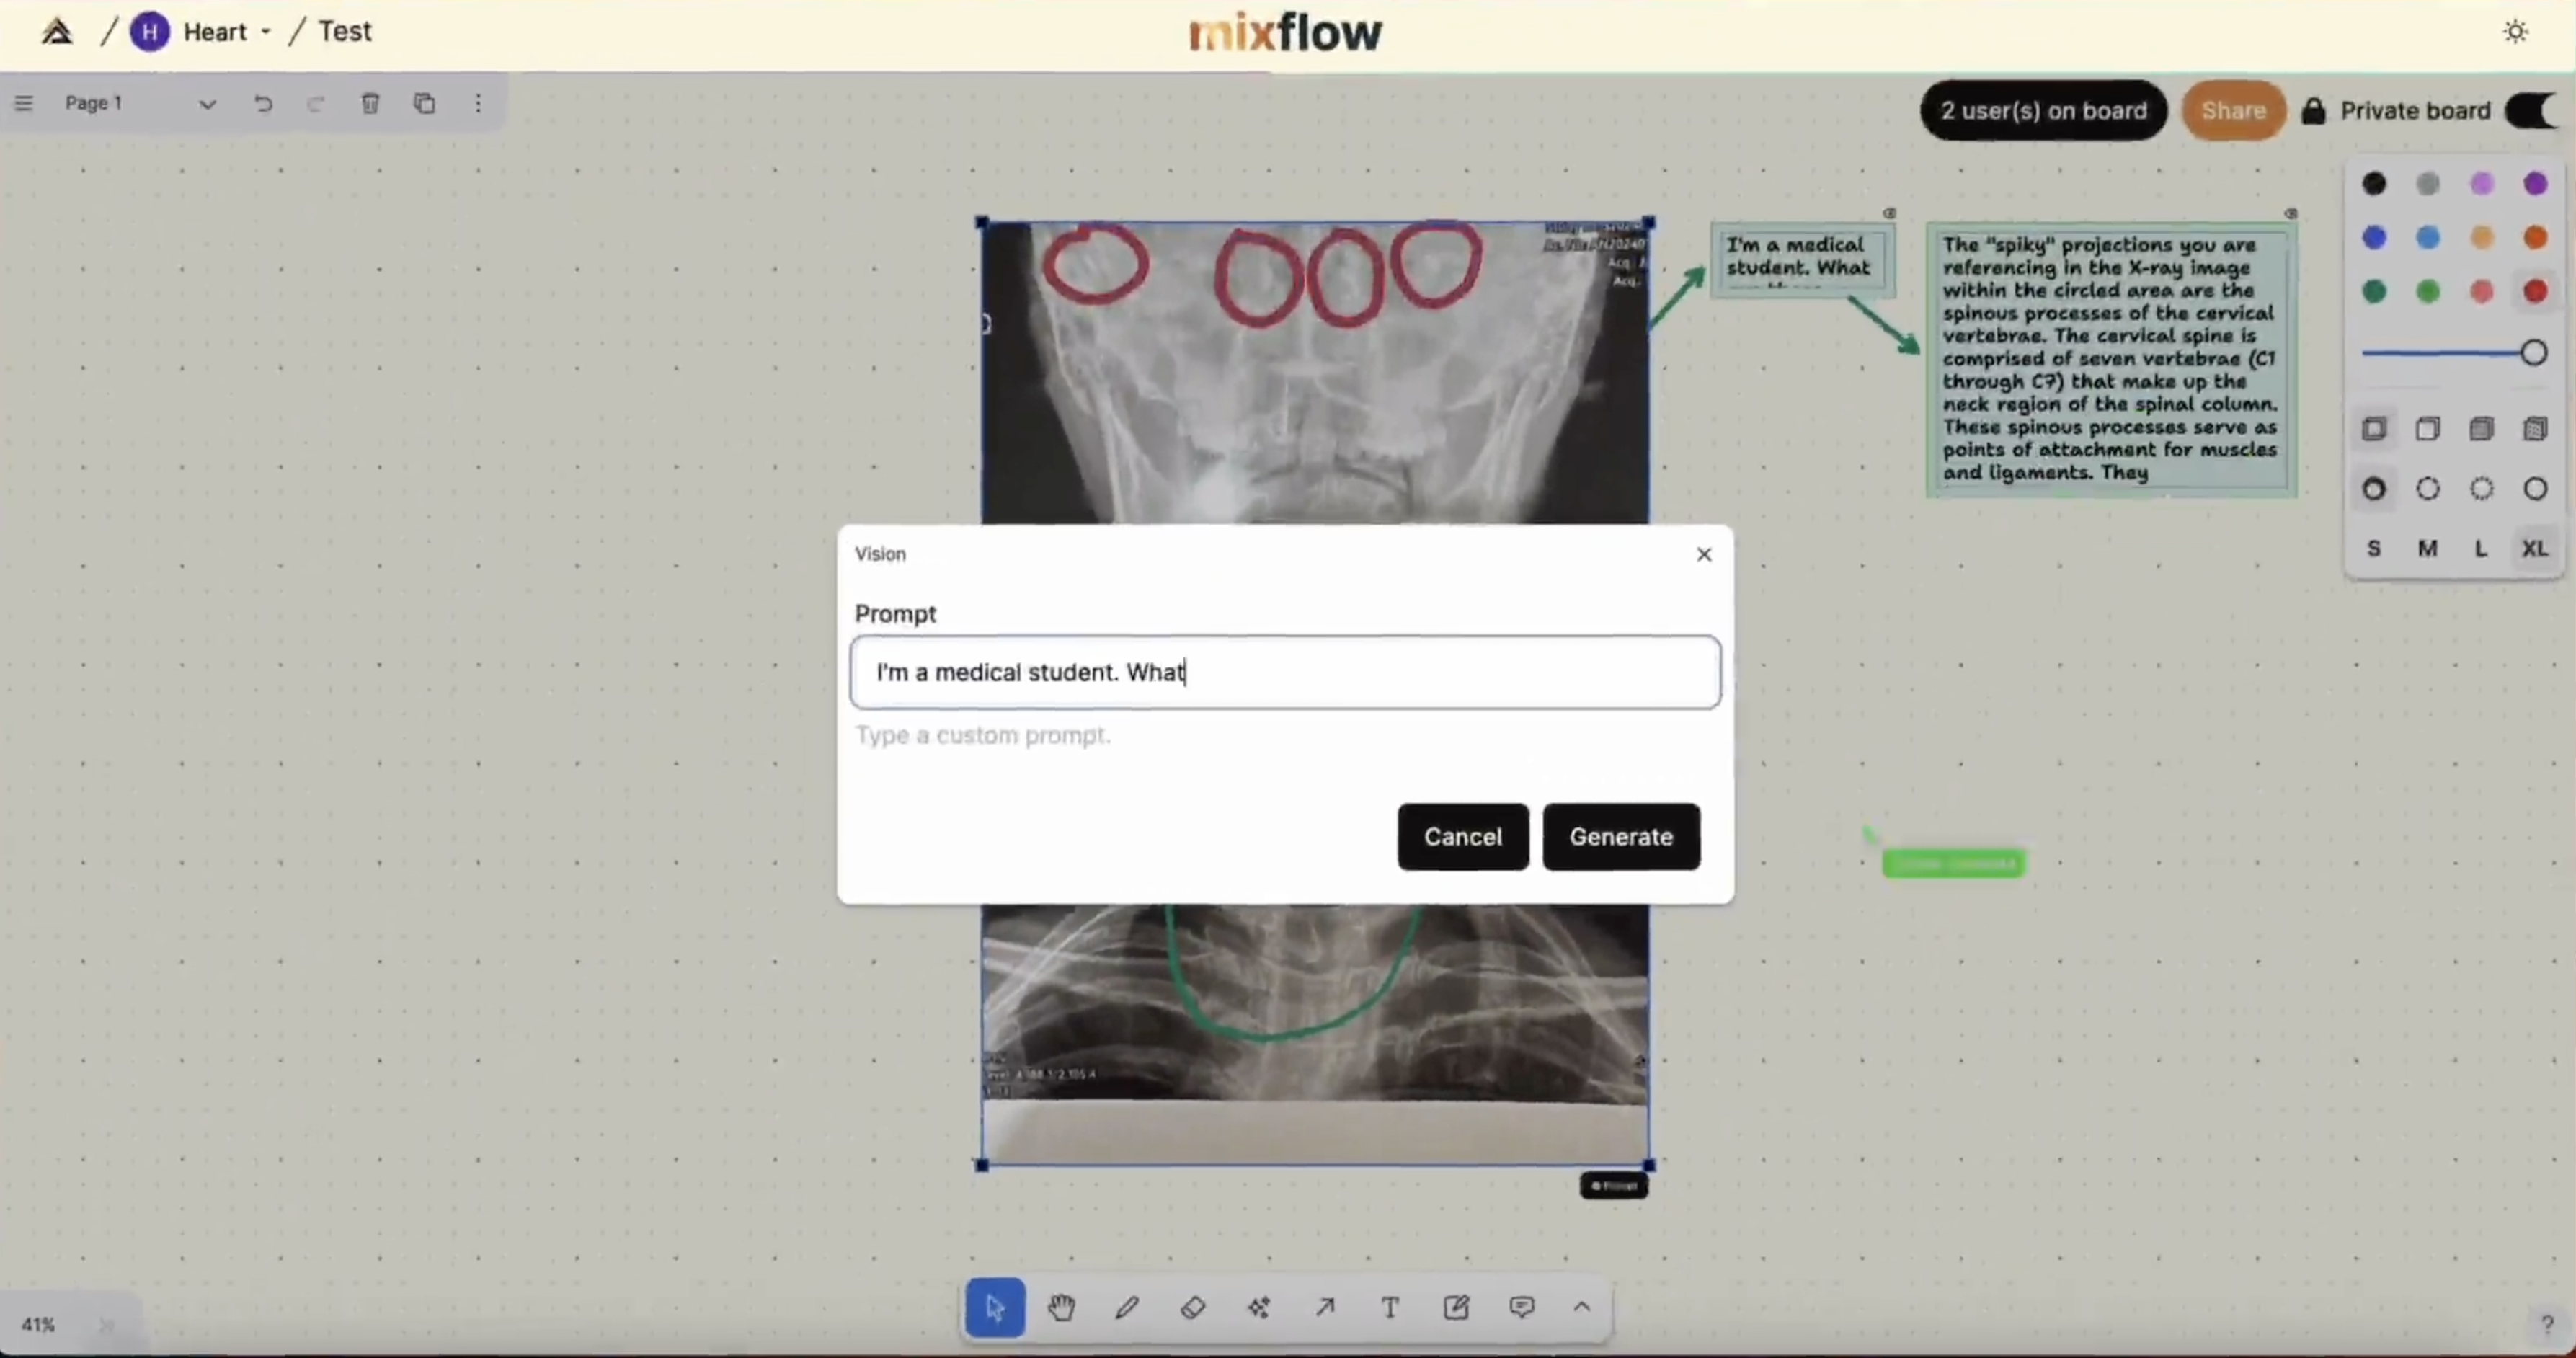This screenshot has width=2576, height=1358.
Task: Open the Page 1 dropdown
Action: click(206, 104)
